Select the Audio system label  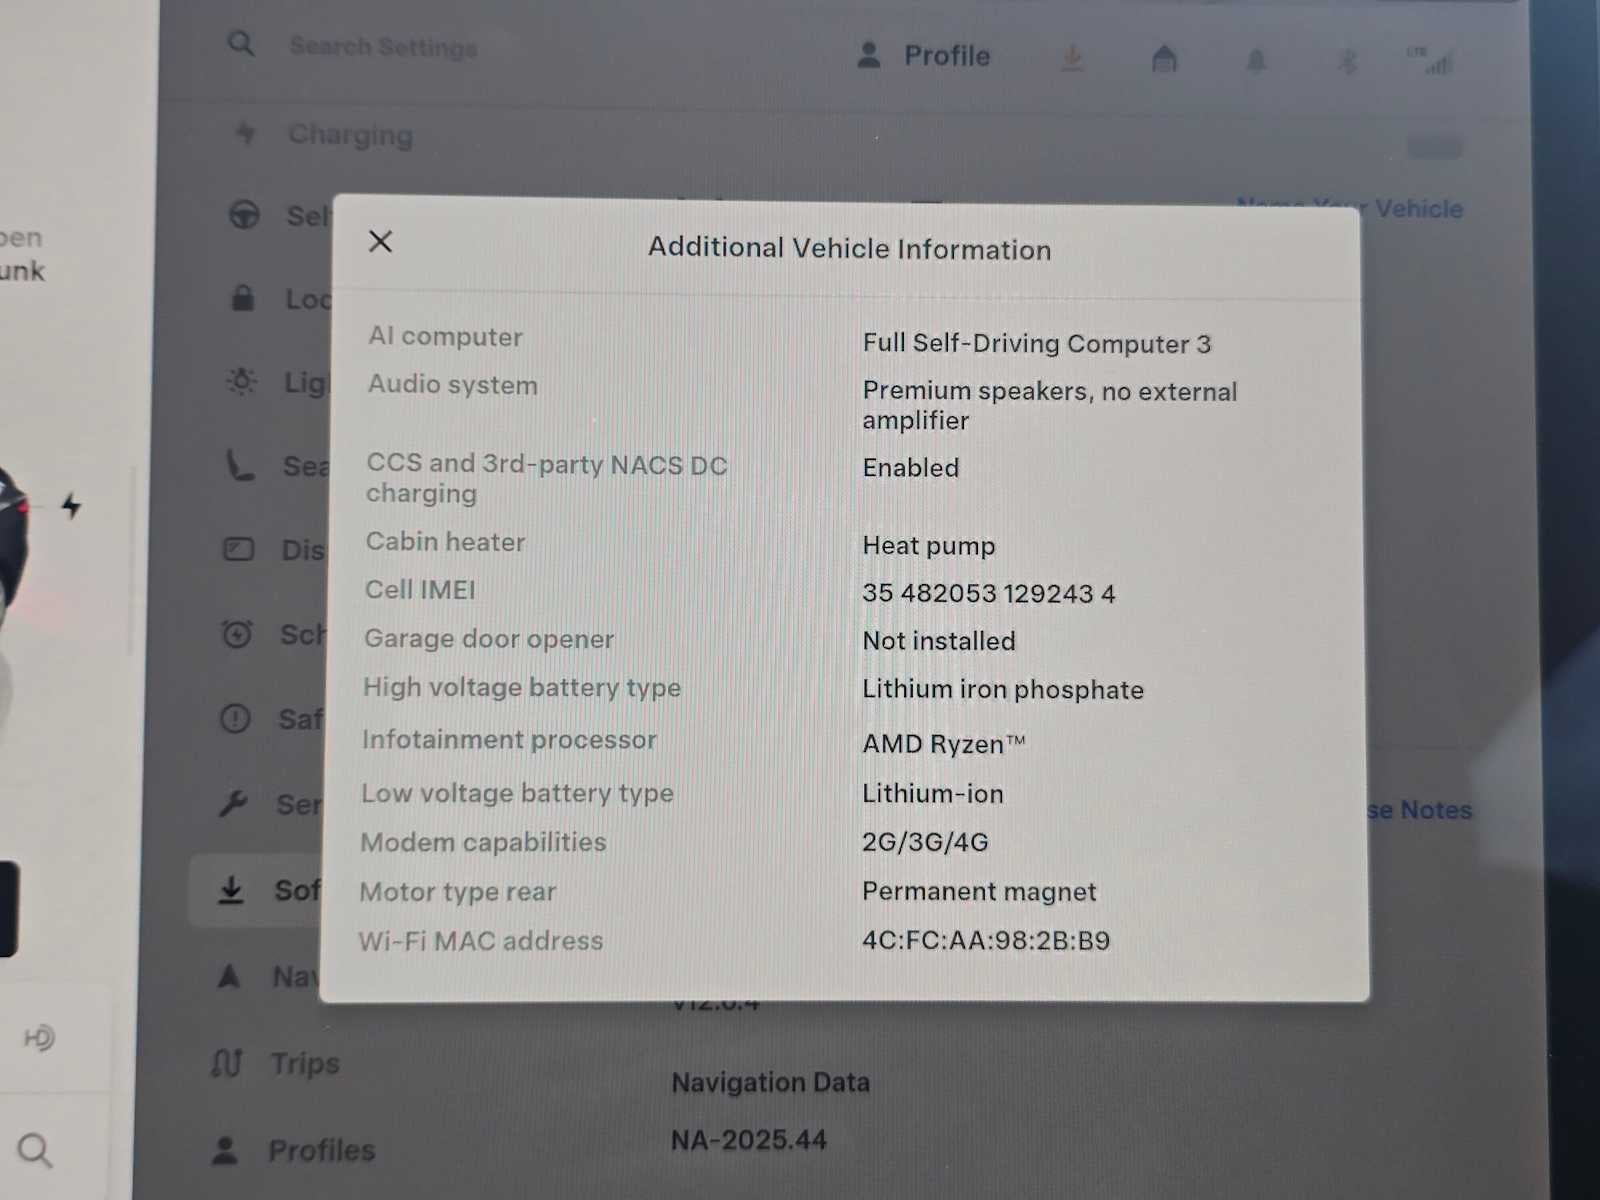click(x=452, y=385)
